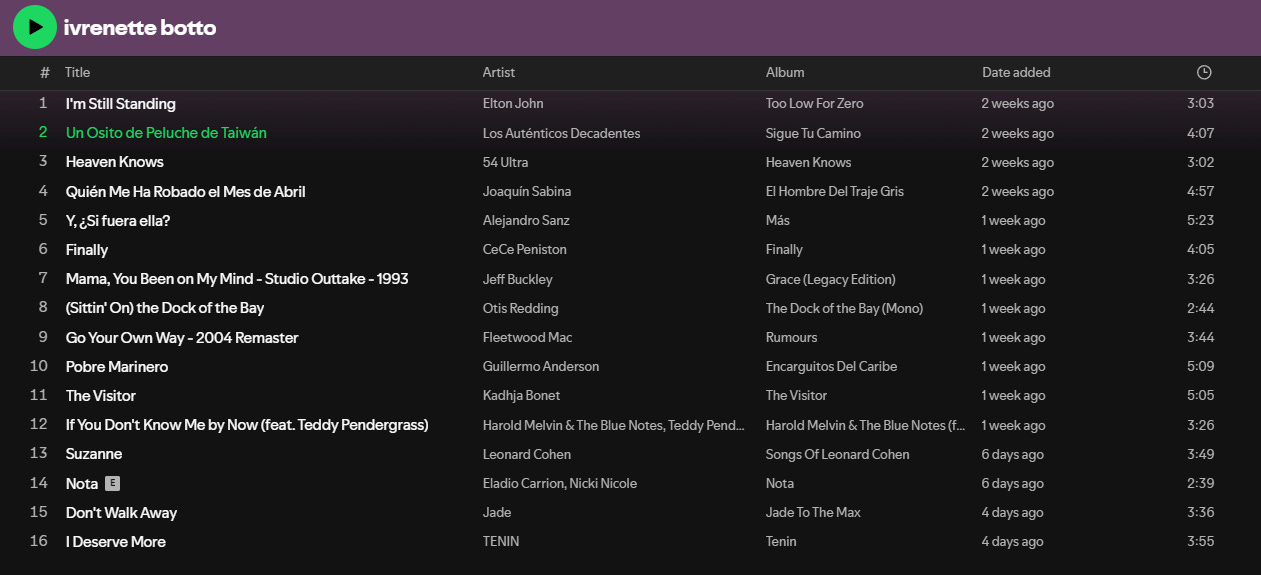Screen dimensions: 1261x575
Task: Select the track title The Visitor
Action: pos(101,396)
